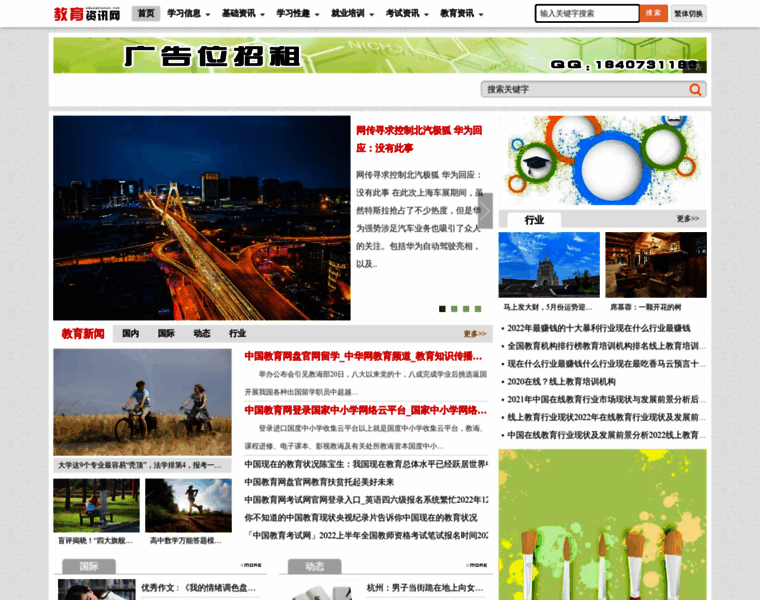Select the 动态 section heading tab
The width and height of the screenshot is (760, 600).
tap(315, 566)
